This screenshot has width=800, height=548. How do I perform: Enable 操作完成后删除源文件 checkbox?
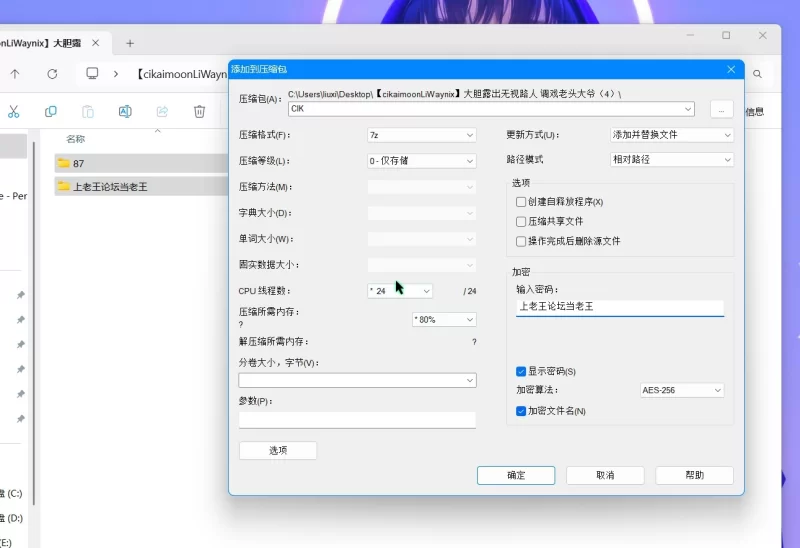click(x=521, y=241)
